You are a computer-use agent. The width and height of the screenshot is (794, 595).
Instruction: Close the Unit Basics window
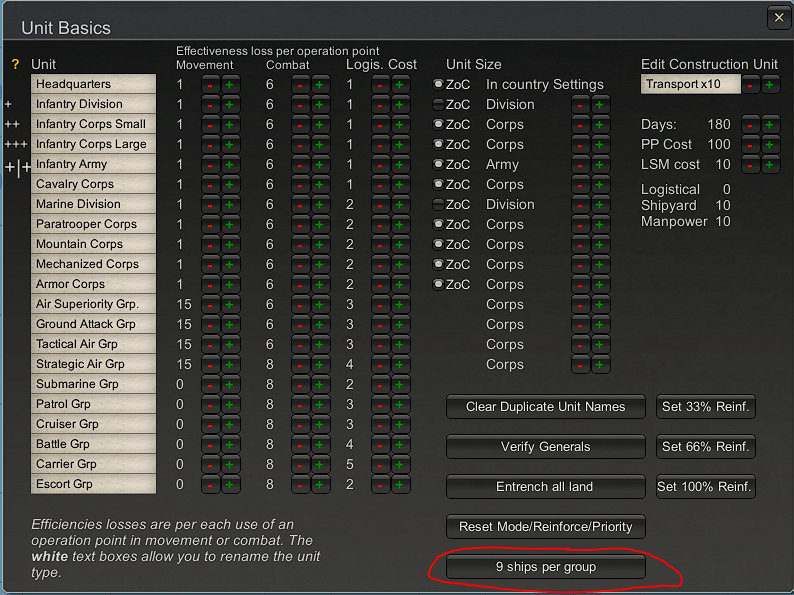779,18
